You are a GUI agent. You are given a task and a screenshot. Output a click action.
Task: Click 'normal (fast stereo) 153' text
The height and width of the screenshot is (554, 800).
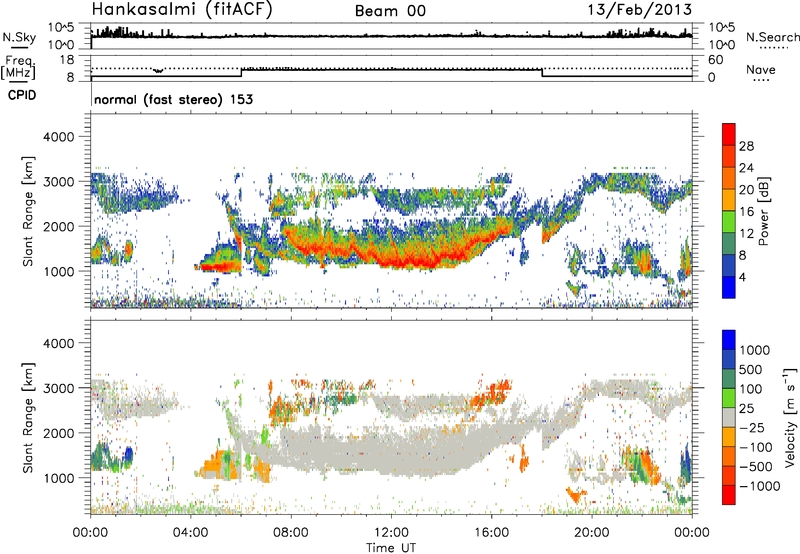coord(173,99)
